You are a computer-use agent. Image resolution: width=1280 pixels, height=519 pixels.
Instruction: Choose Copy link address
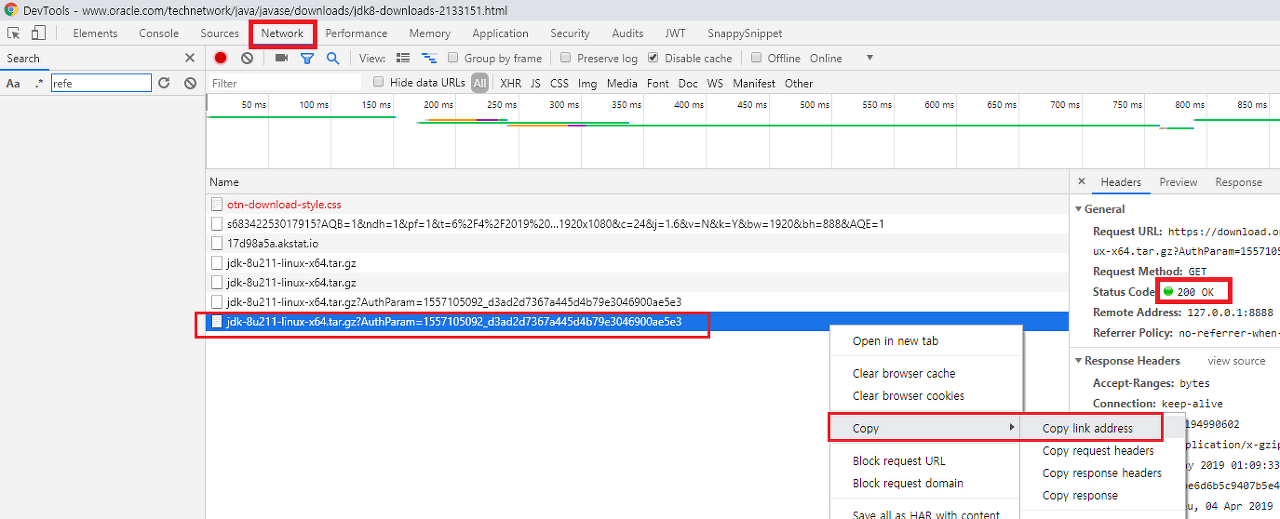(x=1088, y=428)
